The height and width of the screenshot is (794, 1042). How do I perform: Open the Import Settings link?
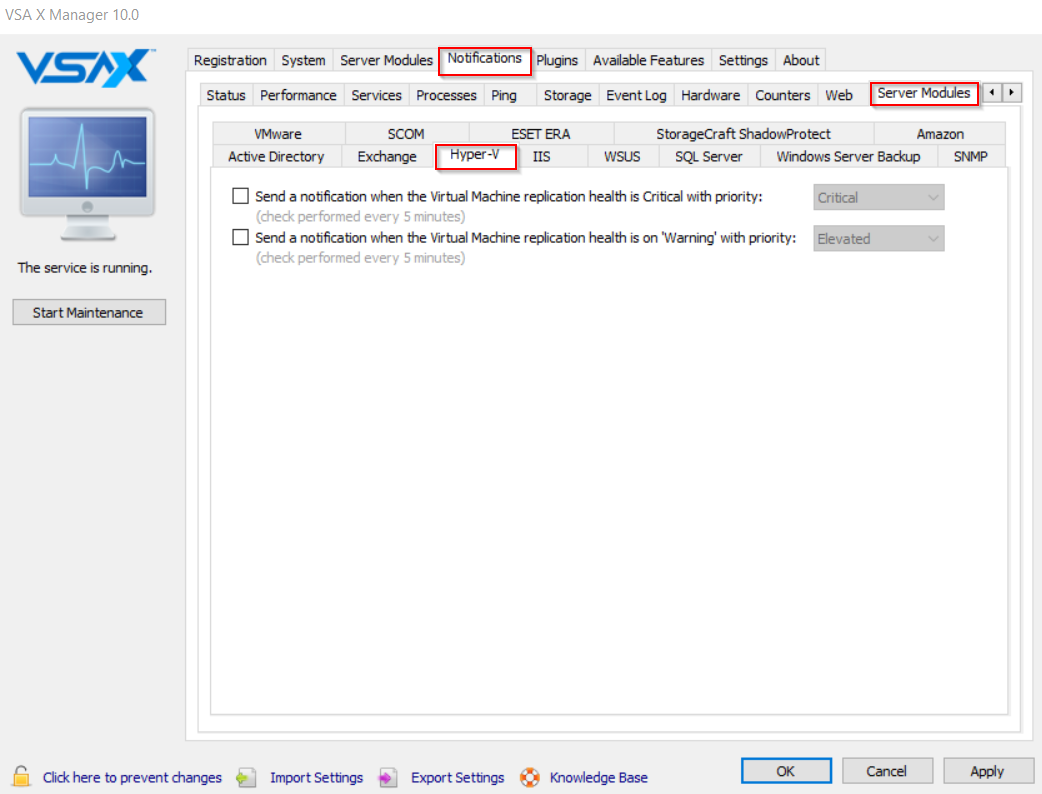pyautogui.click(x=316, y=777)
